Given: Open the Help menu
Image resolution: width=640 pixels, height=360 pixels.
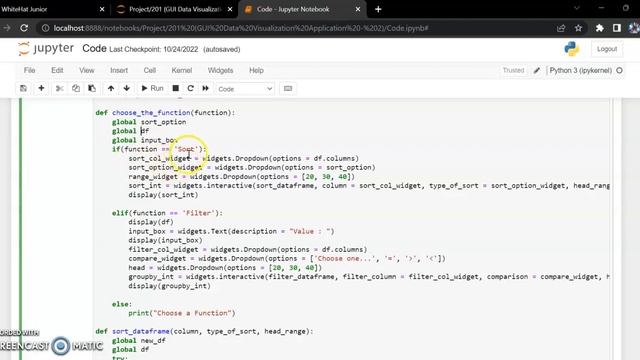Looking at the screenshot, I should point(256,70).
